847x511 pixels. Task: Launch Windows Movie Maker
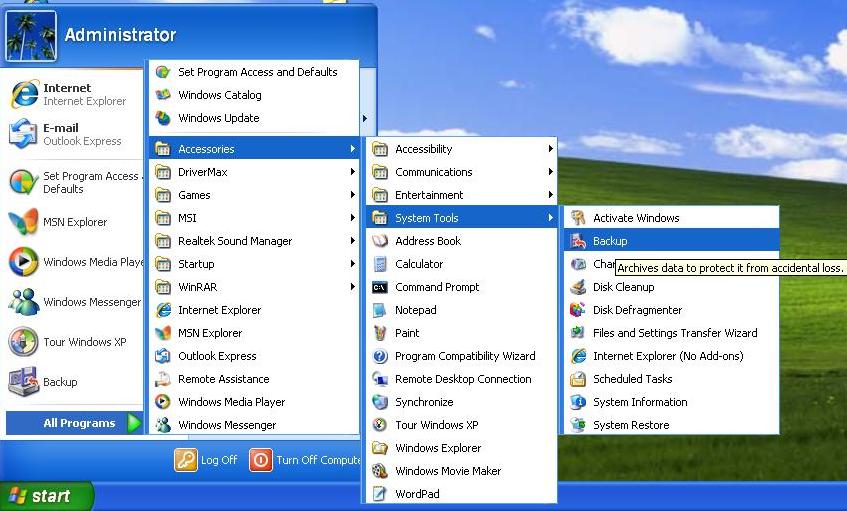click(x=461, y=471)
